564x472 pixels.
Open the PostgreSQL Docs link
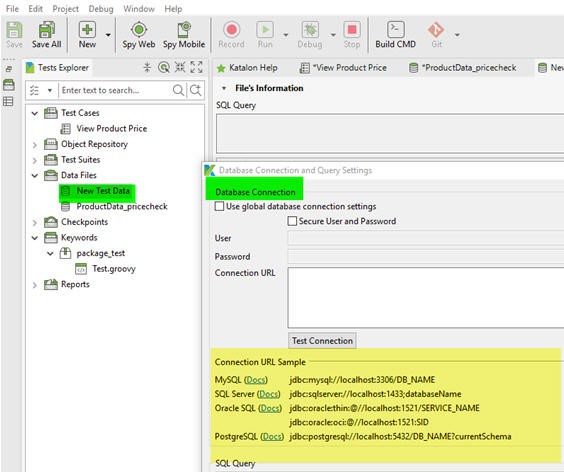[272, 437]
